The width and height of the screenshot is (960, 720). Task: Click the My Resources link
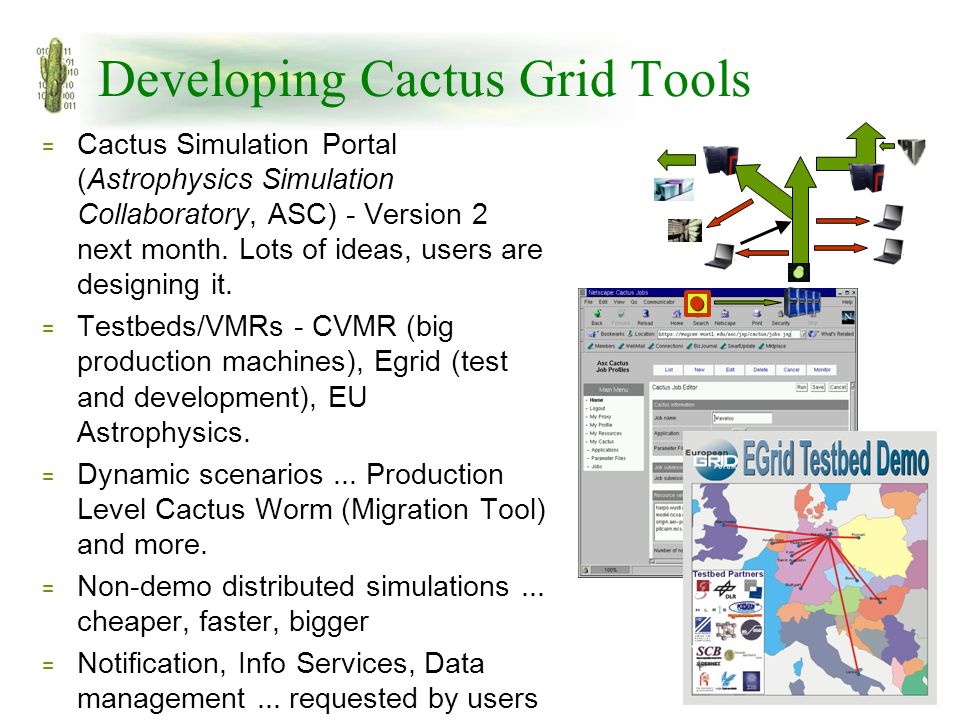605,433
